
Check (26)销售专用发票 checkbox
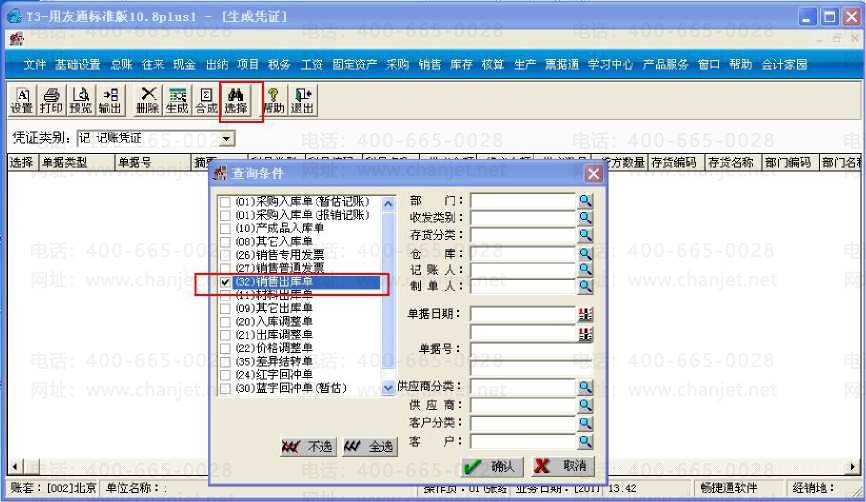point(225,255)
